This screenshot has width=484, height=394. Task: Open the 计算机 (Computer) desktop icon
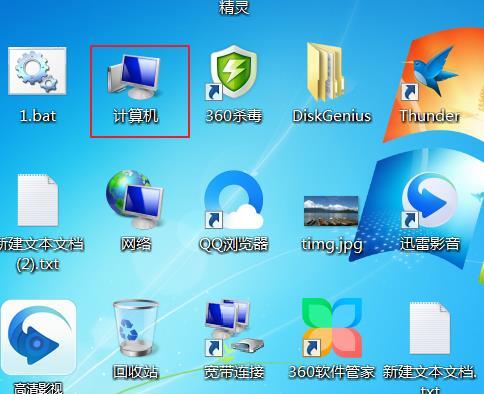point(135,77)
